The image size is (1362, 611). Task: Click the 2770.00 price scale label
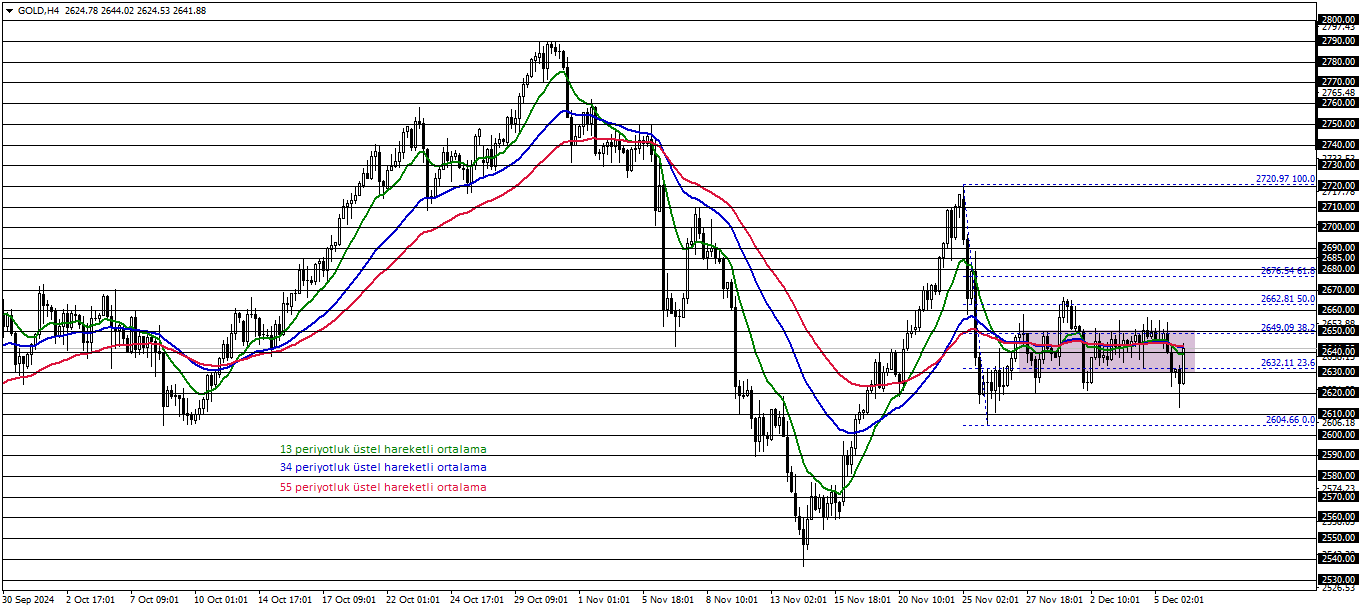click(1338, 82)
